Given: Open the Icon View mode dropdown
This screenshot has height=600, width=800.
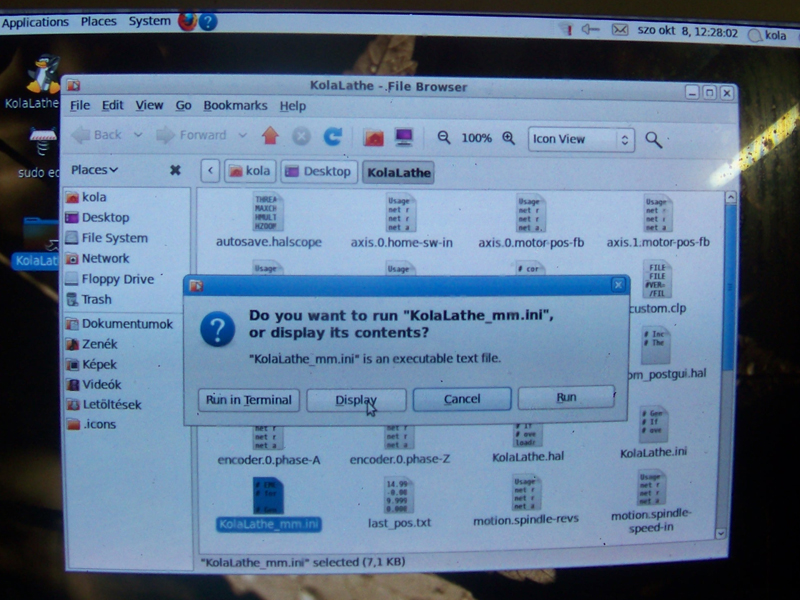Looking at the screenshot, I should pyautogui.click(x=581, y=139).
